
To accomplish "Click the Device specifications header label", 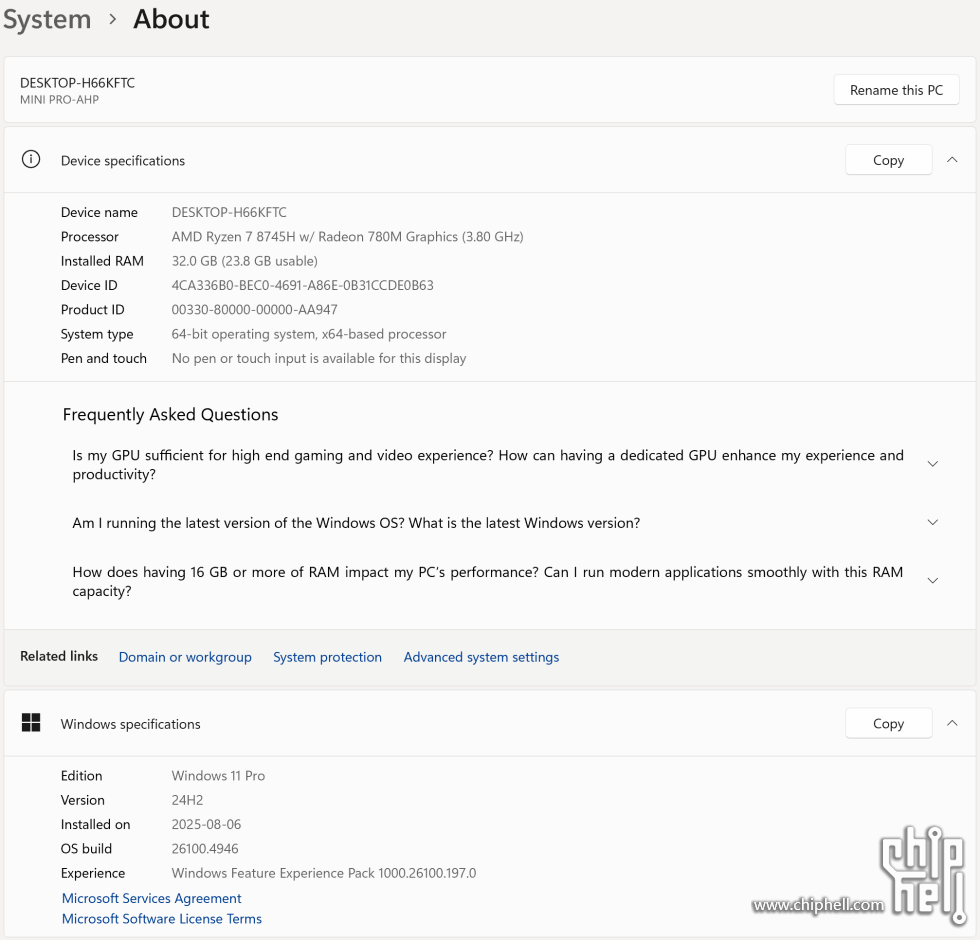I will [122, 161].
